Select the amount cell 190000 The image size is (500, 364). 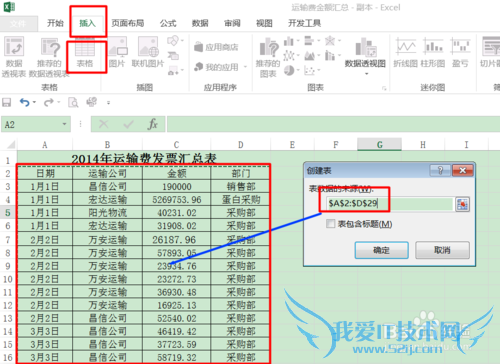click(x=177, y=187)
